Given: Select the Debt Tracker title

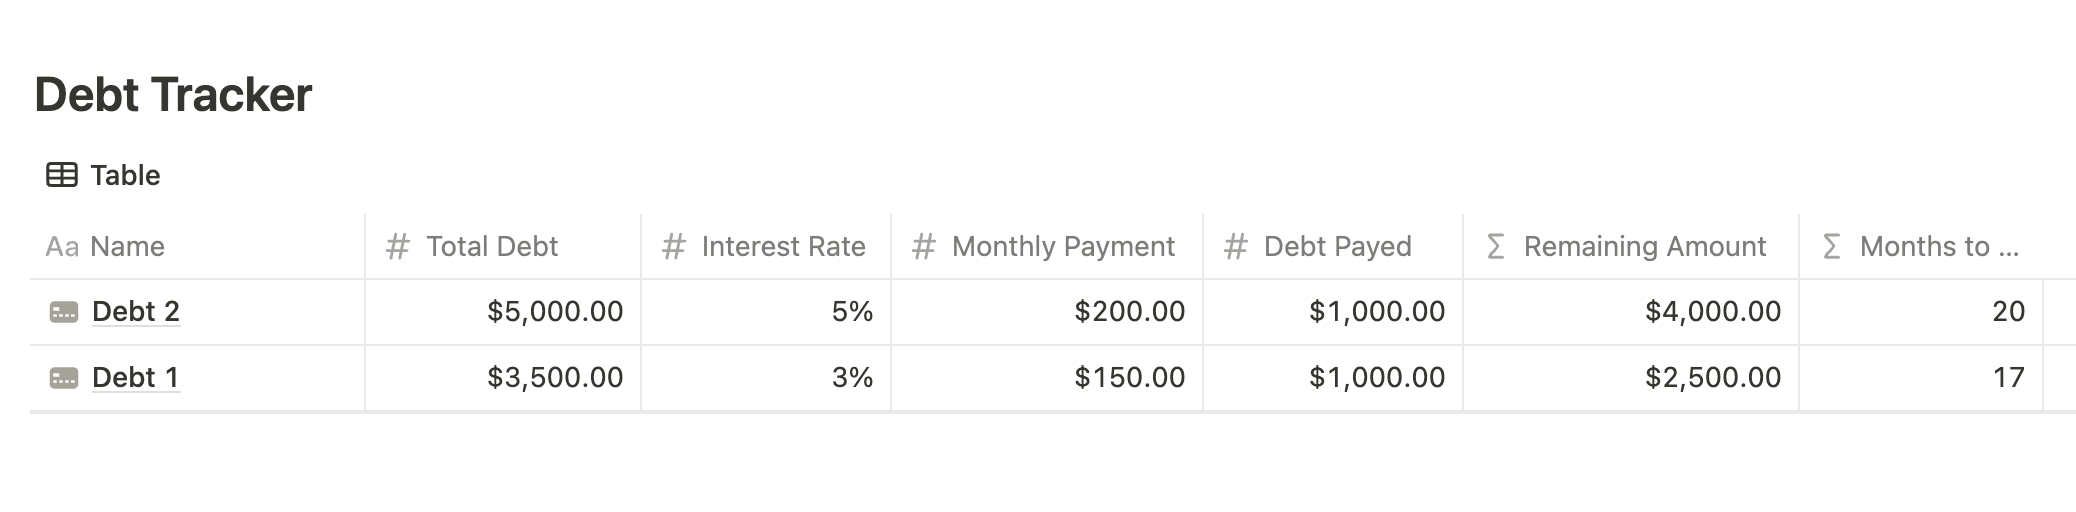Looking at the screenshot, I should pos(173,95).
